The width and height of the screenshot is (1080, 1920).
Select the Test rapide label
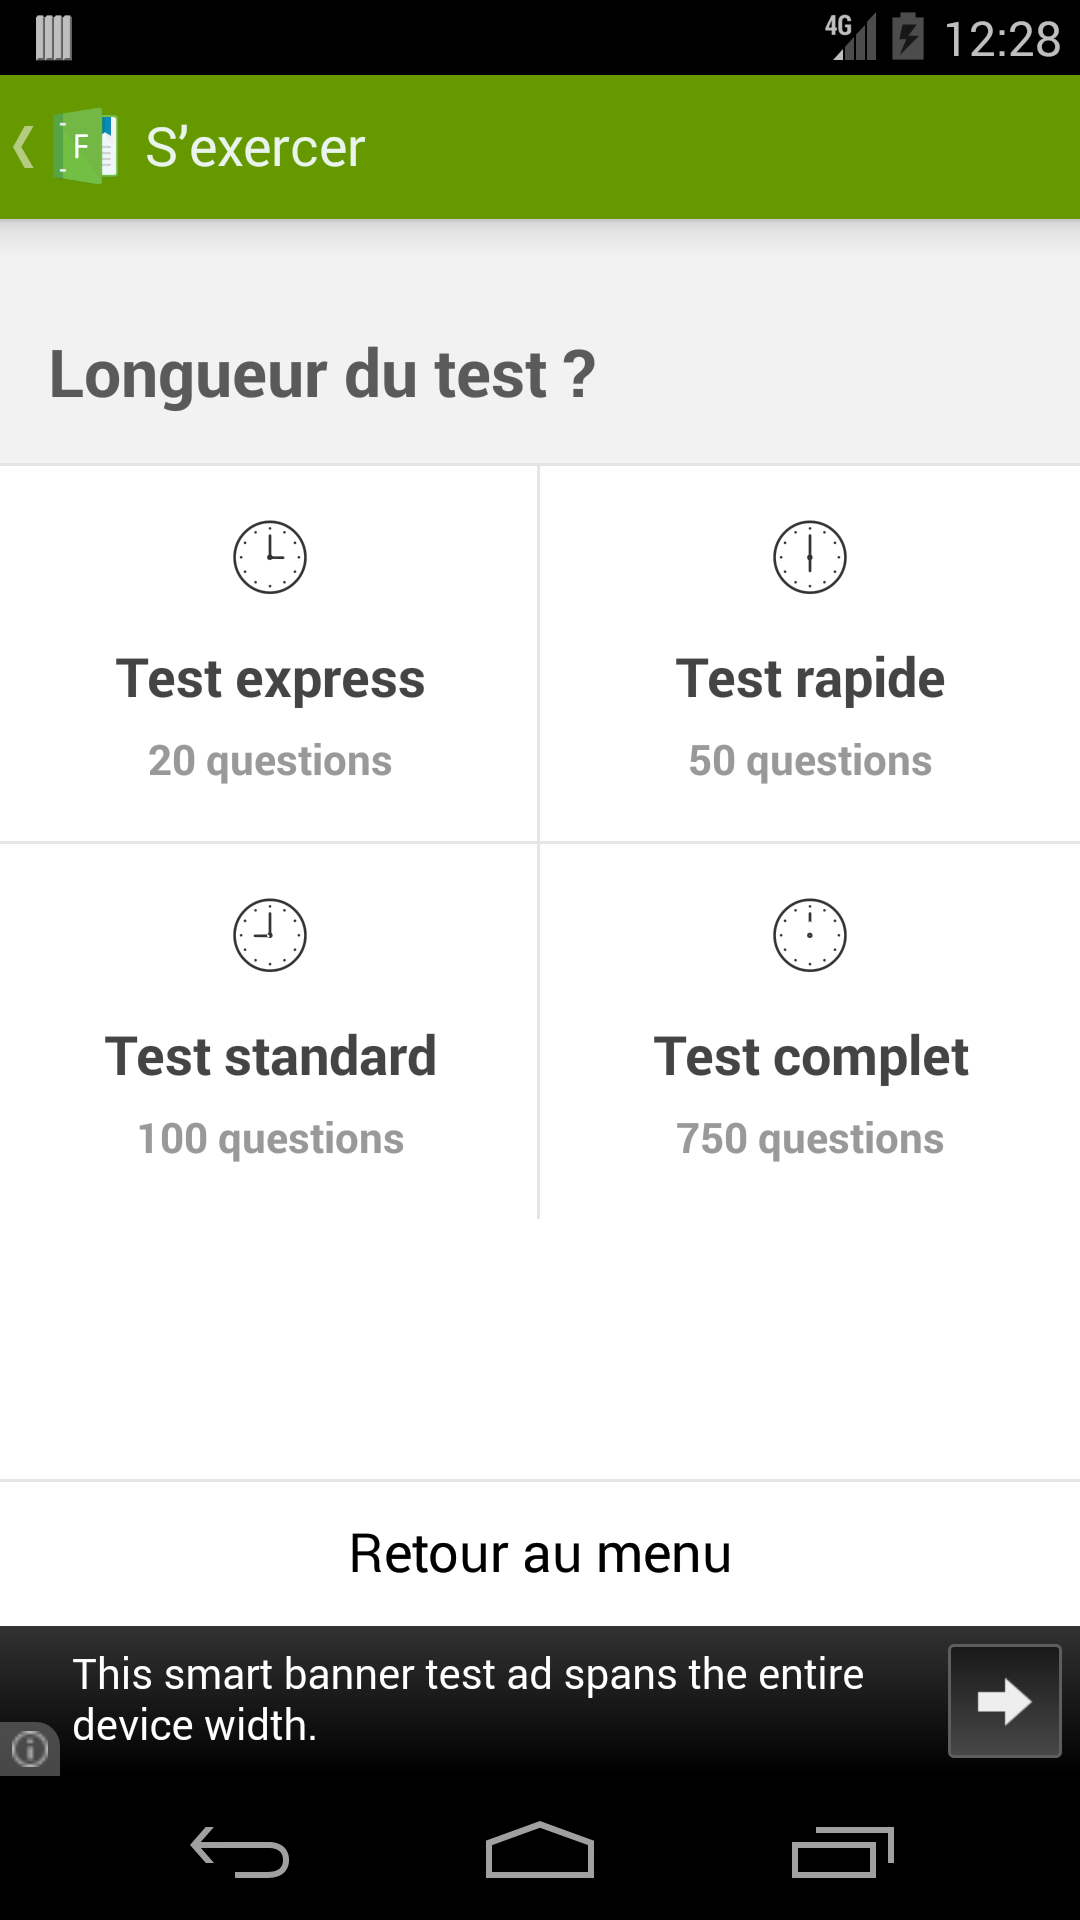click(810, 680)
